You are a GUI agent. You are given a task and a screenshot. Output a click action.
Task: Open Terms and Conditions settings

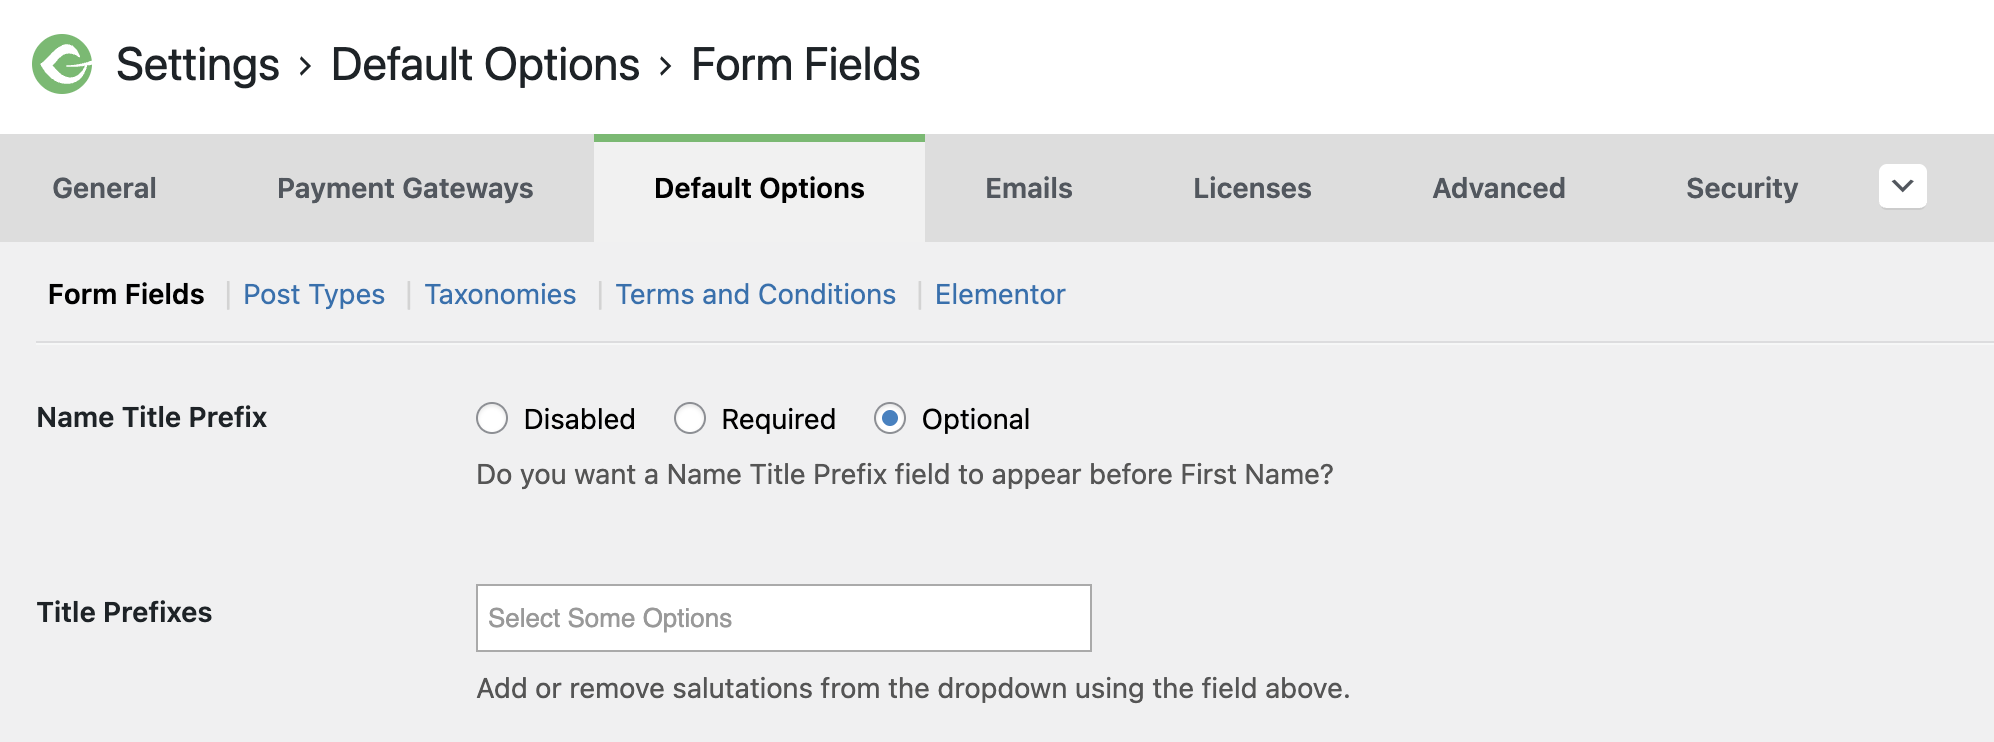(x=755, y=294)
